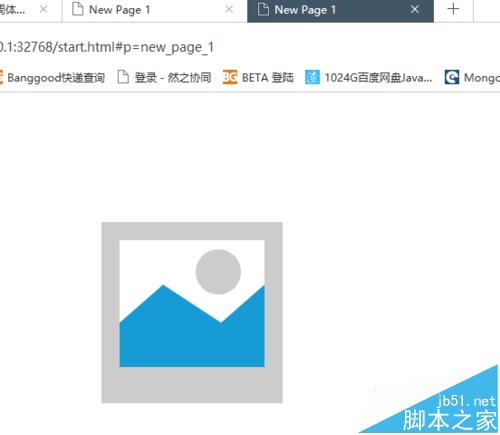Click the image placeholder on the page

pyautogui.click(x=192, y=313)
